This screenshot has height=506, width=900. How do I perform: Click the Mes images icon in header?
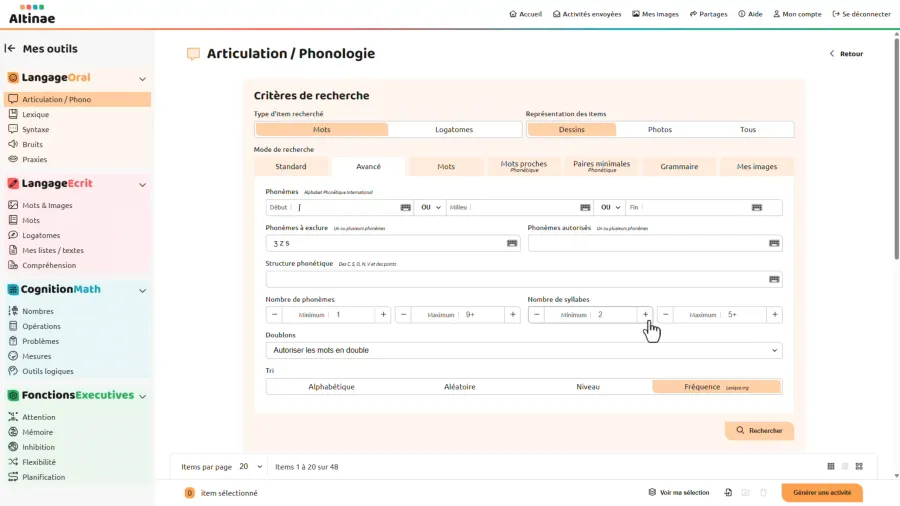(x=636, y=14)
